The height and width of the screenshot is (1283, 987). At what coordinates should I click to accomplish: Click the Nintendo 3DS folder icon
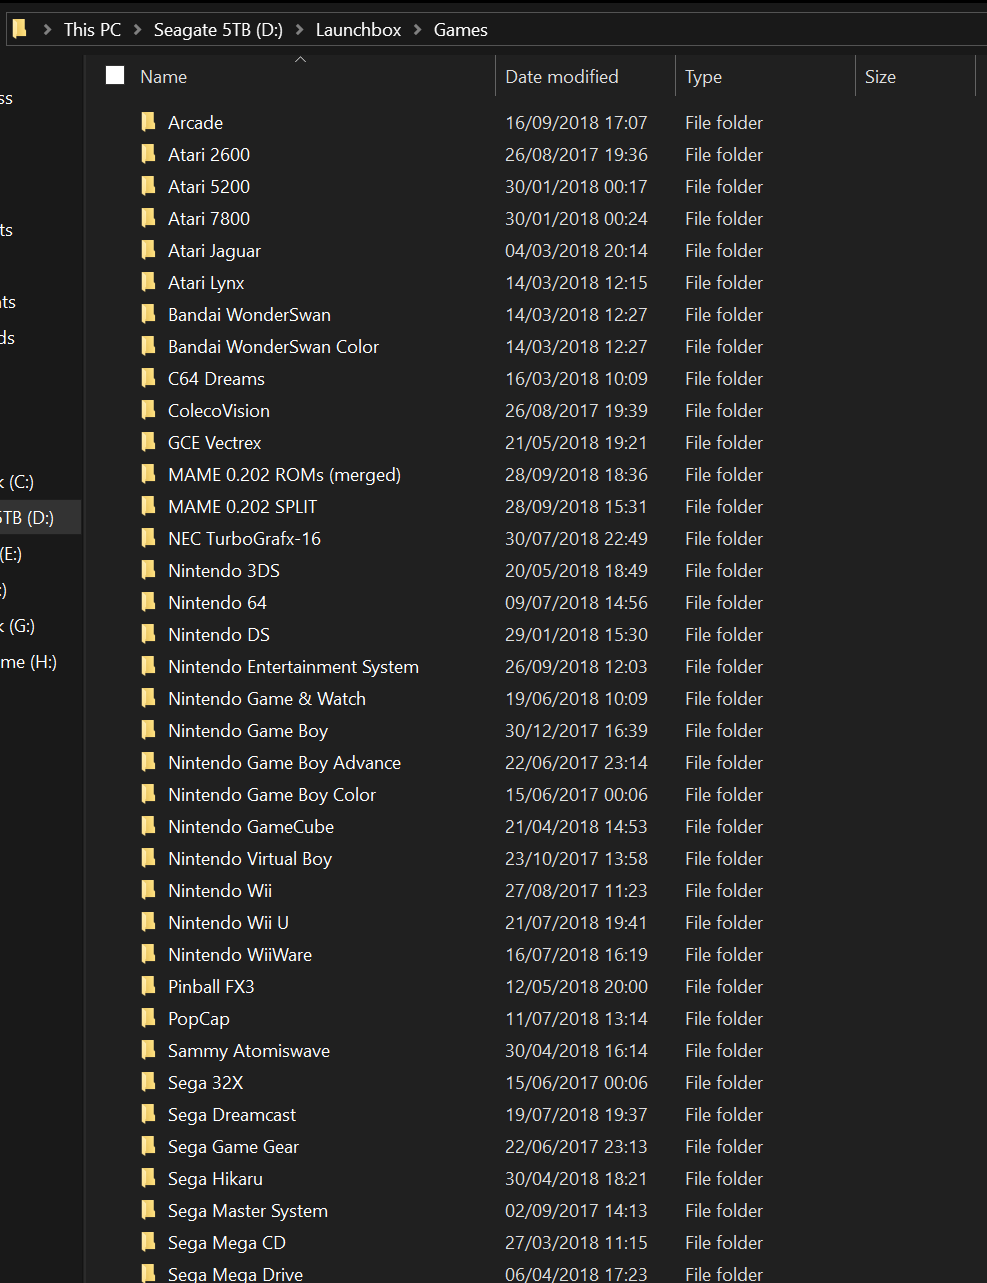[148, 570]
